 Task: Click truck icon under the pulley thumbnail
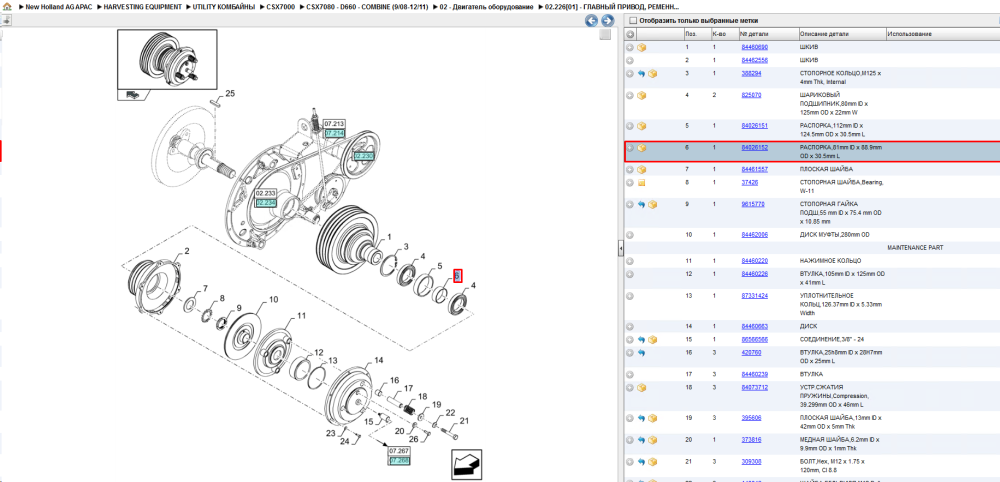point(133,94)
